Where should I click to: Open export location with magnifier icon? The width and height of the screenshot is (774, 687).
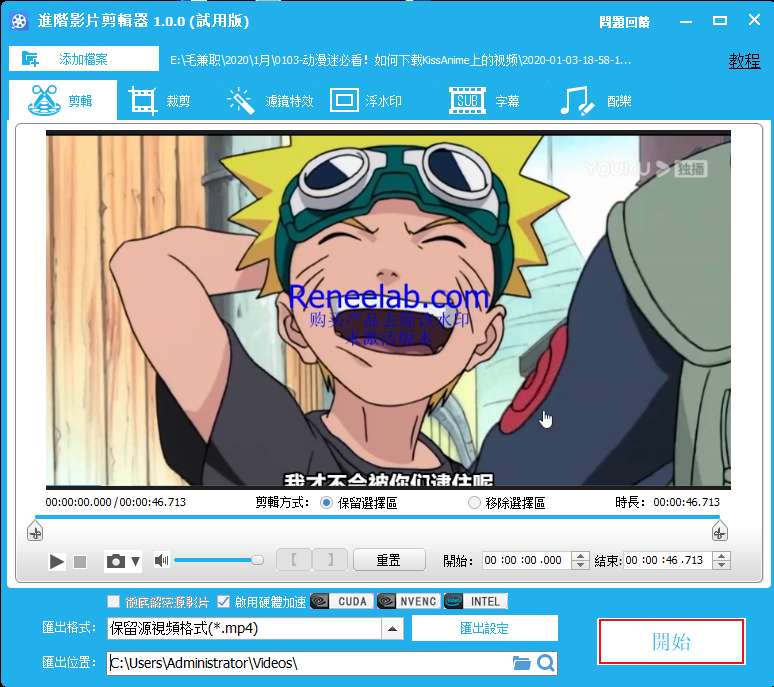coord(546,663)
